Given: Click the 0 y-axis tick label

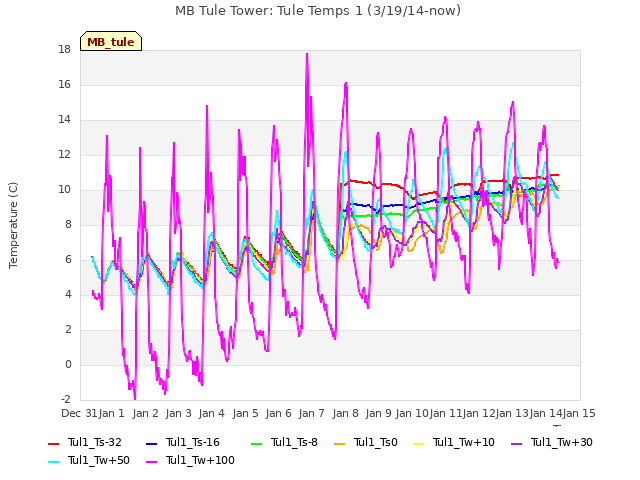Looking at the screenshot, I should pyautogui.click(x=68, y=364).
